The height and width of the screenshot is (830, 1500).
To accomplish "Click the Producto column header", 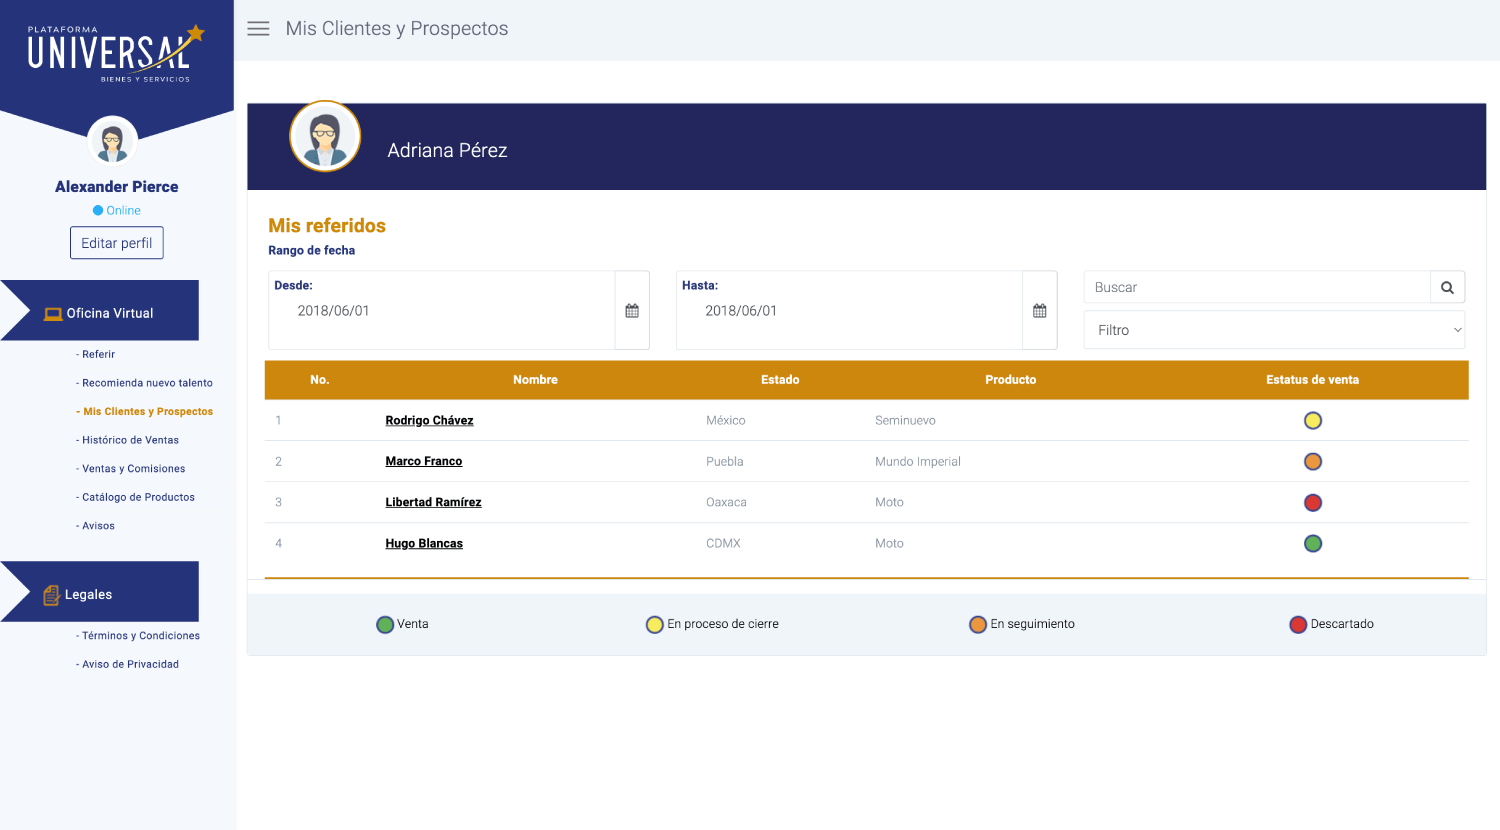I will point(1010,380).
